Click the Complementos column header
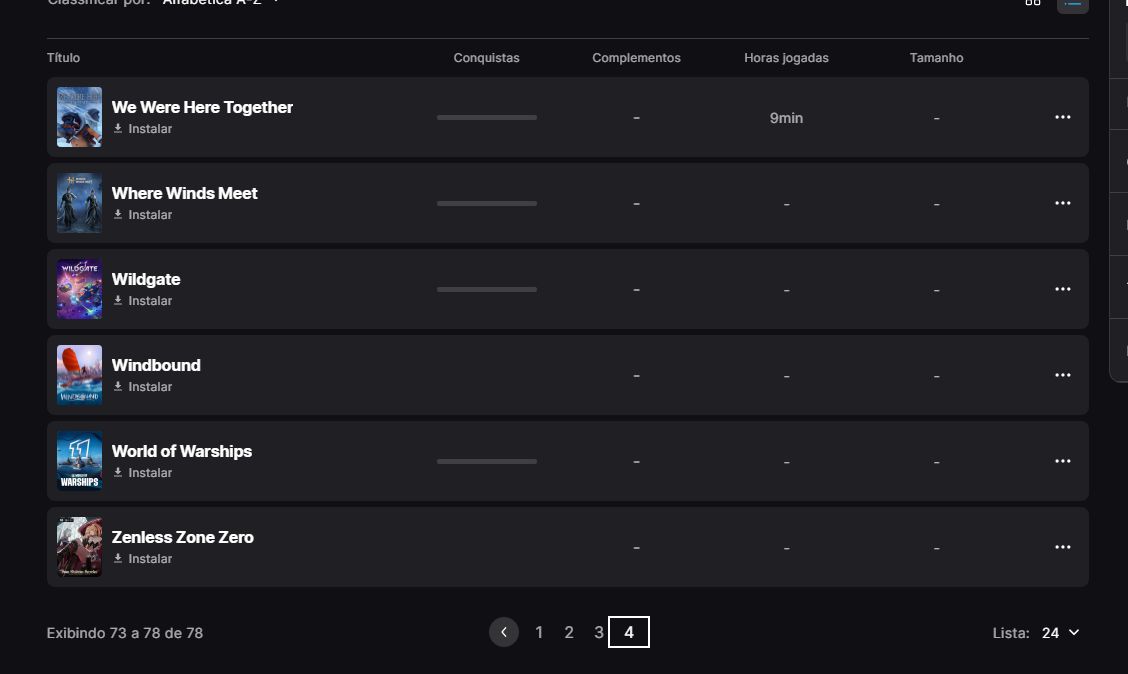Screen dimensions: 1128x674 637,58
